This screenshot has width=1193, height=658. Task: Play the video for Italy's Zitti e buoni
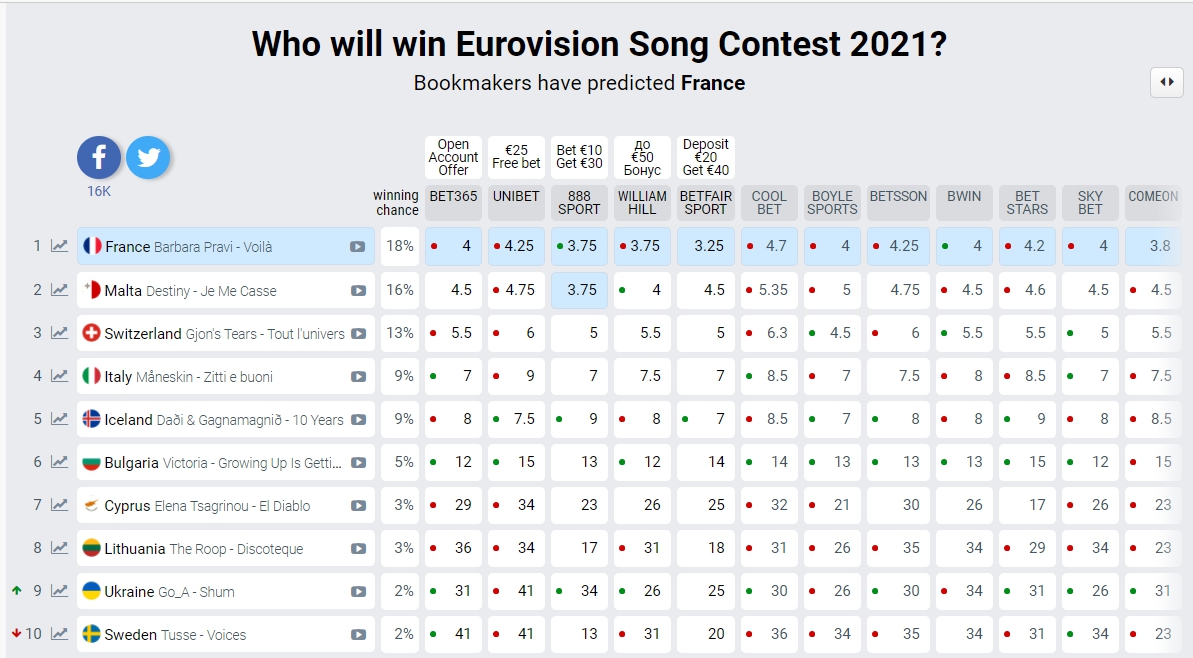pos(358,377)
